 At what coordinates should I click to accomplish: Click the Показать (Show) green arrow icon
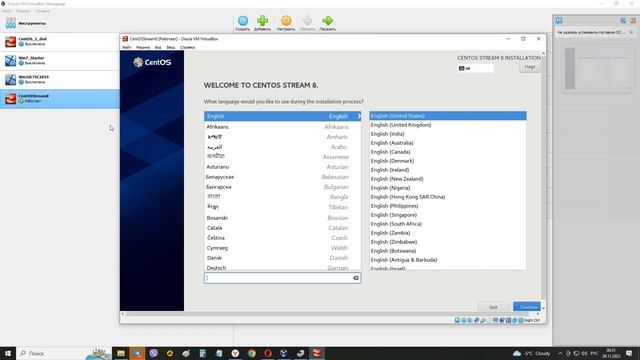327,23
